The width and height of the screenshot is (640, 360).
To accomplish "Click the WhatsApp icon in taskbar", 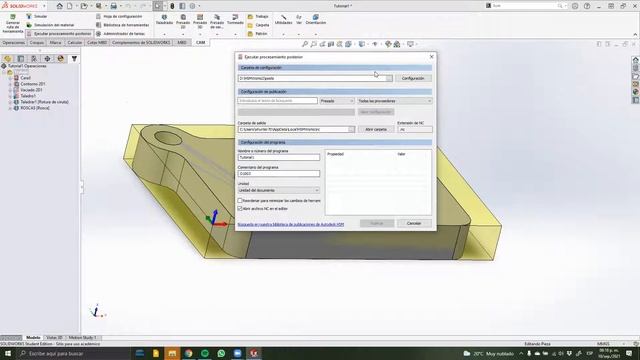I will pos(221,353).
